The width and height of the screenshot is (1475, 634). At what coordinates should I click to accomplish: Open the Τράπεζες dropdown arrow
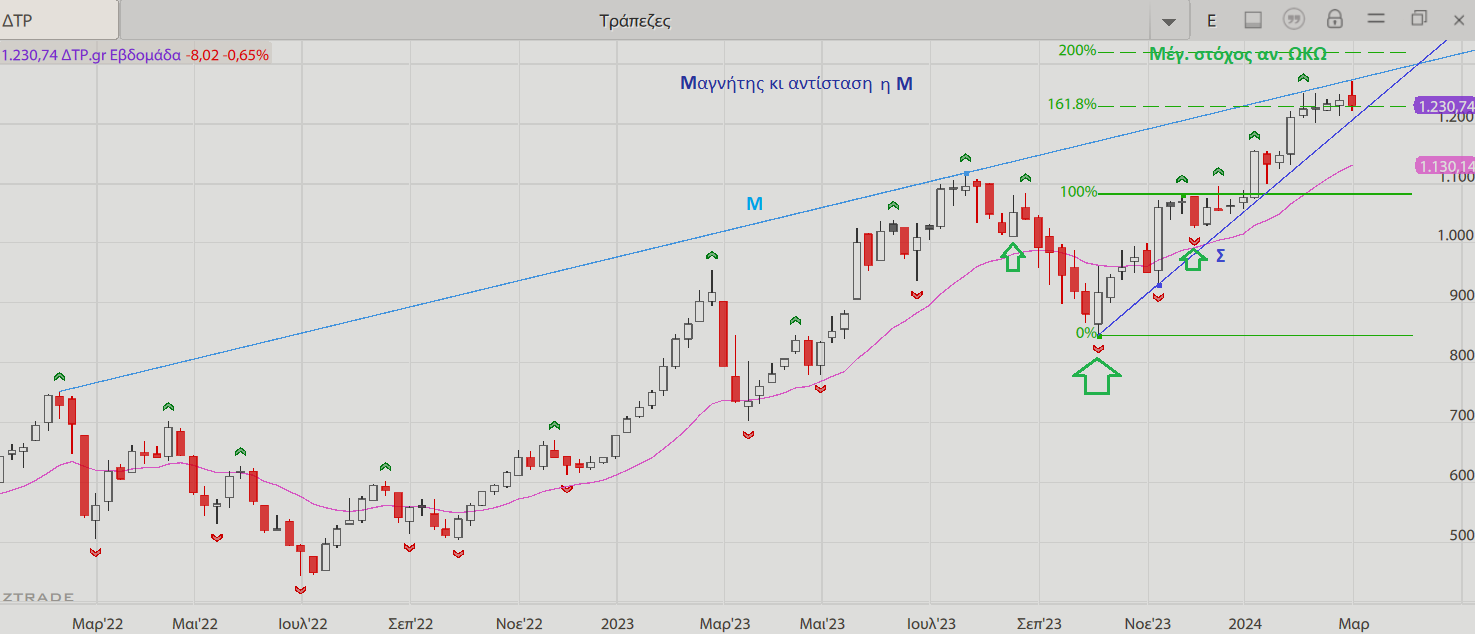(x=1168, y=21)
